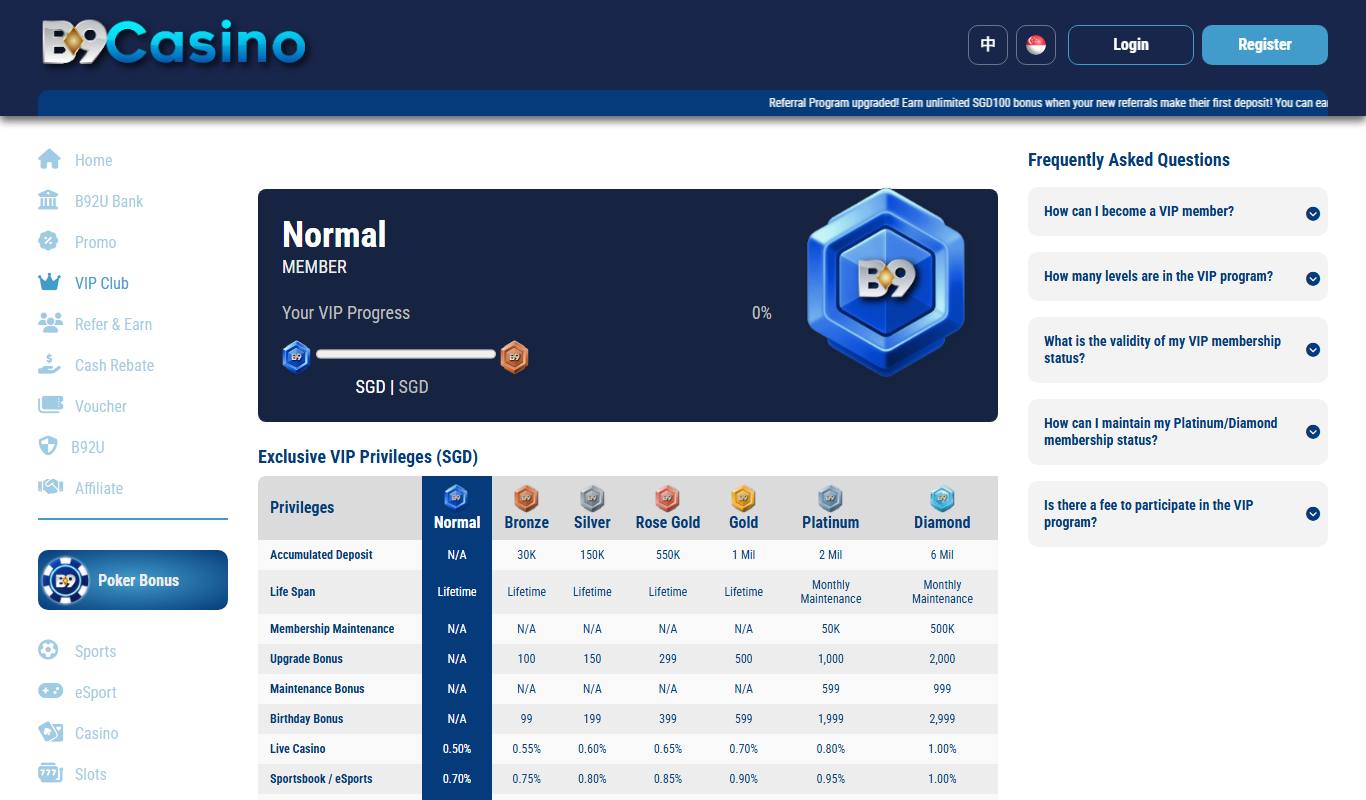Screen dimensions: 1366x800
Task: Click the Slots machine icon
Action: tap(50, 773)
